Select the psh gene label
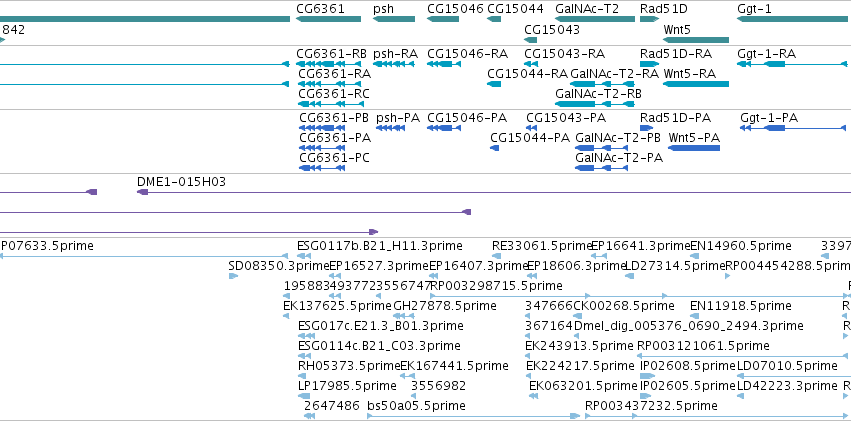The width and height of the screenshot is (851, 421). click(383, 9)
